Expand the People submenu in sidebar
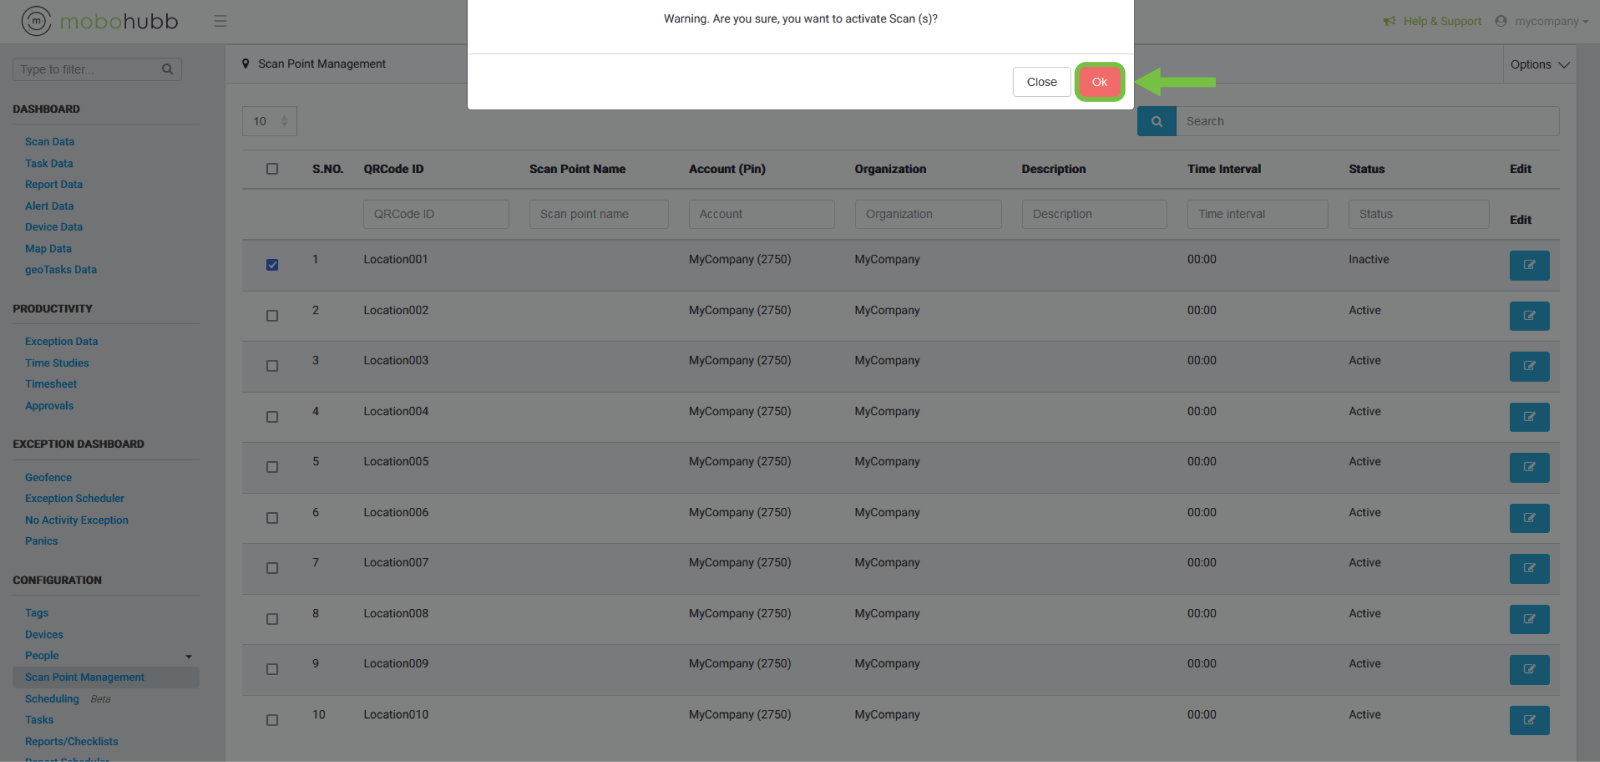The height and width of the screenshot is (762, 1600). 188,656
